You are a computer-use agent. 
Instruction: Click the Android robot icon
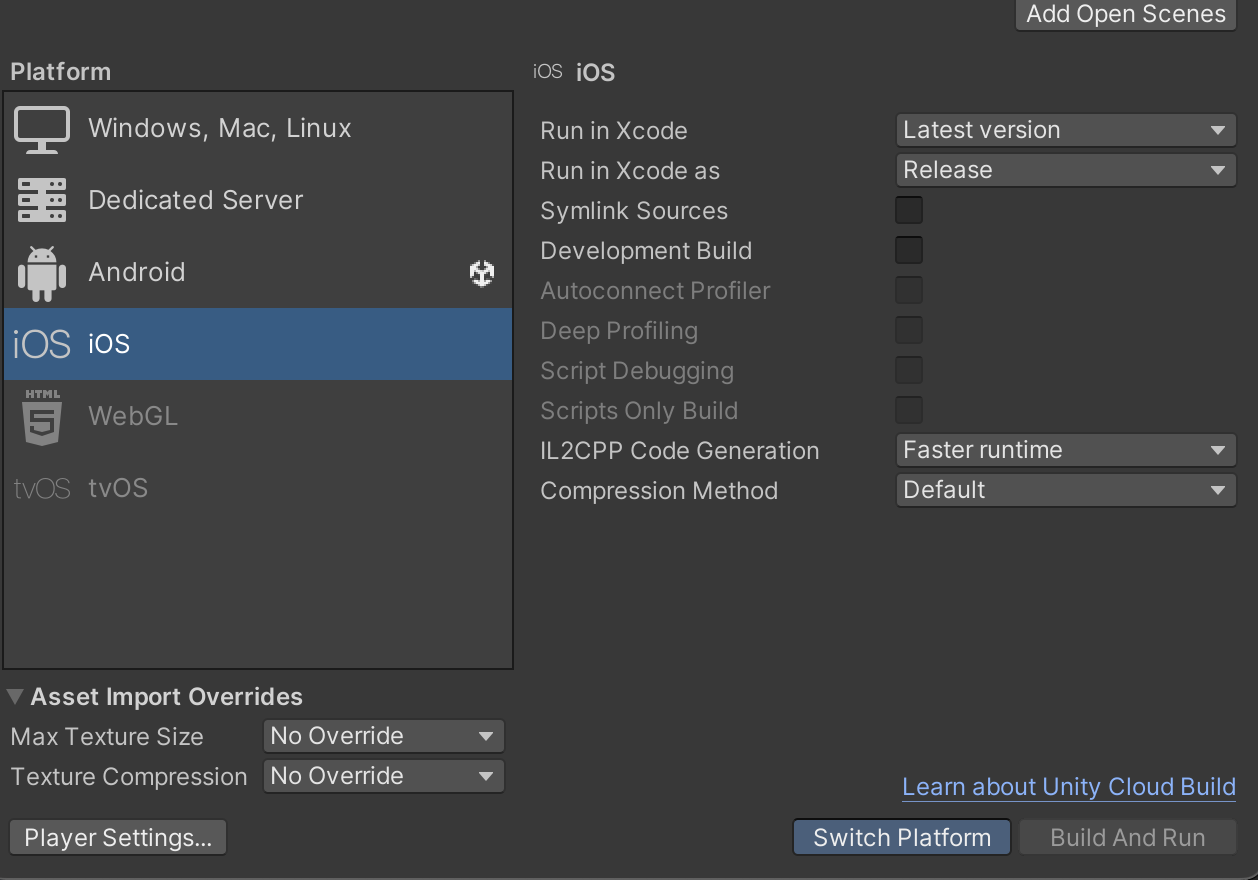(41, 271)
